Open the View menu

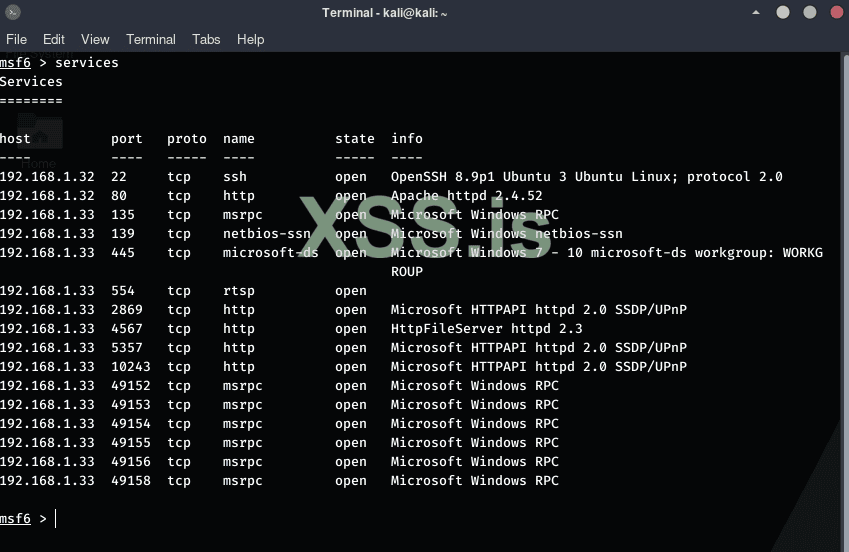click(95, 39)
